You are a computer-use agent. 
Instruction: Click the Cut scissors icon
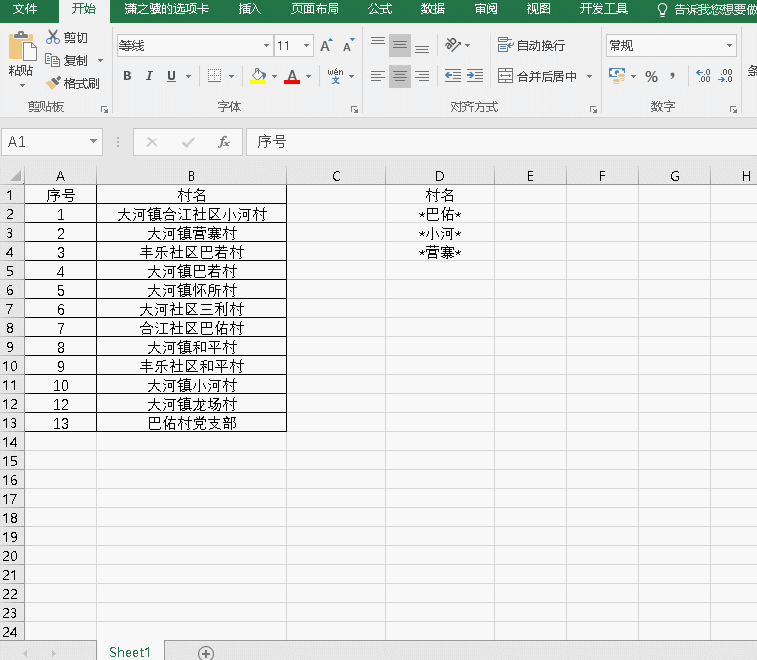[x=53, y=37]
